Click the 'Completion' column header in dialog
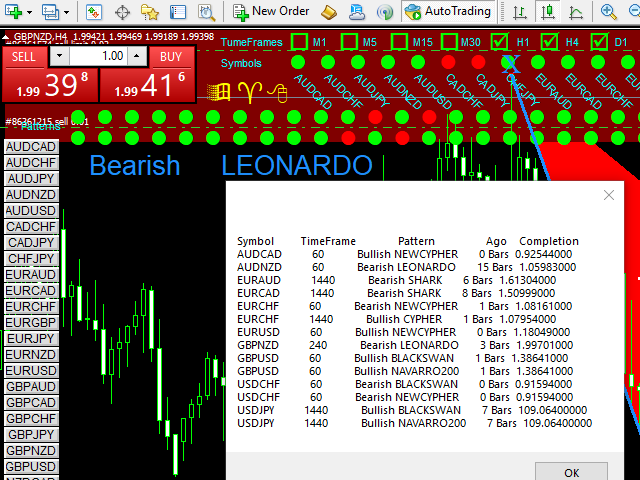This screenshot has height=480, width=640. [549, 241]
